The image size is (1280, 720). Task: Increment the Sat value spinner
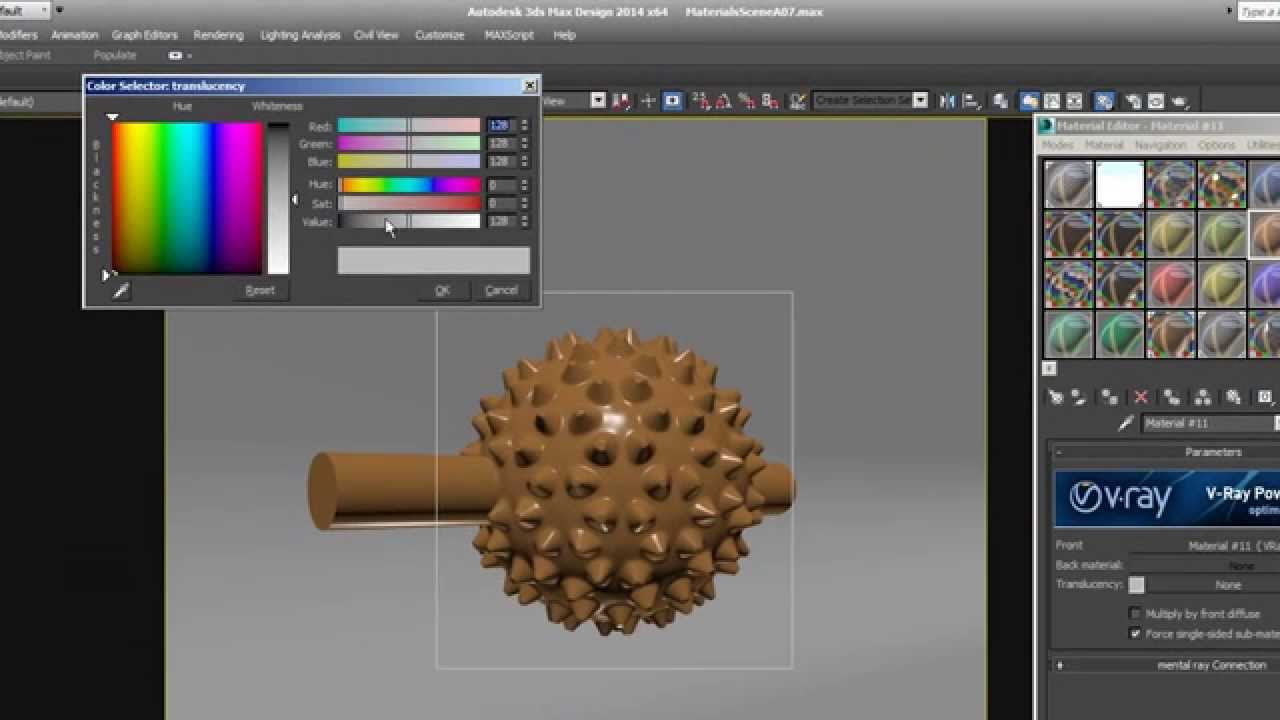[x=524, y=200]
